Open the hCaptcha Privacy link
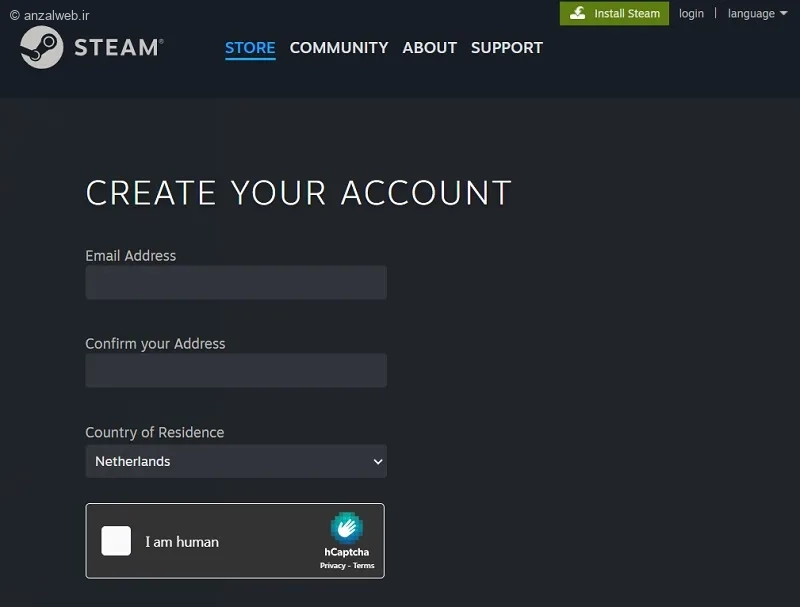The width and height of the screenshot is (800, 607). pyautogui.click(x=333, y=565)
